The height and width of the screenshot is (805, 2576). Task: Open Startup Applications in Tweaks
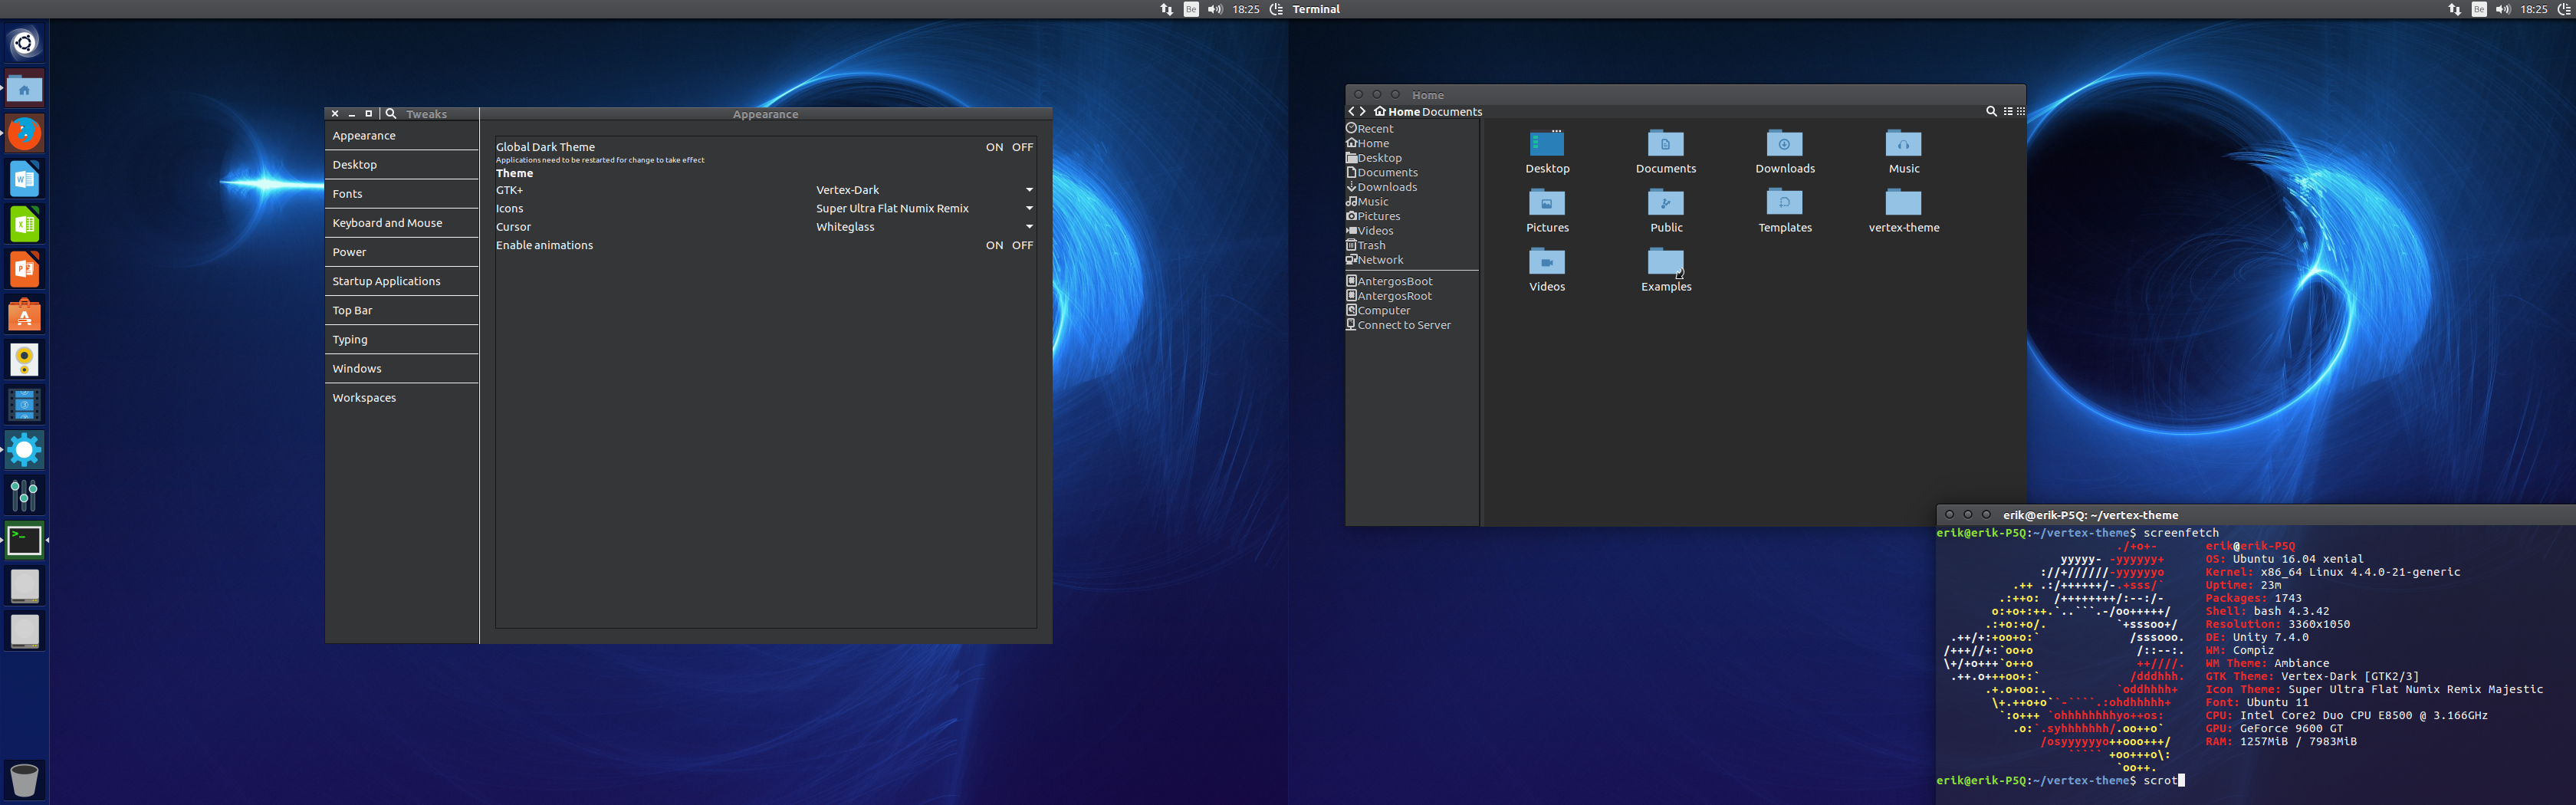click(x=402, y=281)
